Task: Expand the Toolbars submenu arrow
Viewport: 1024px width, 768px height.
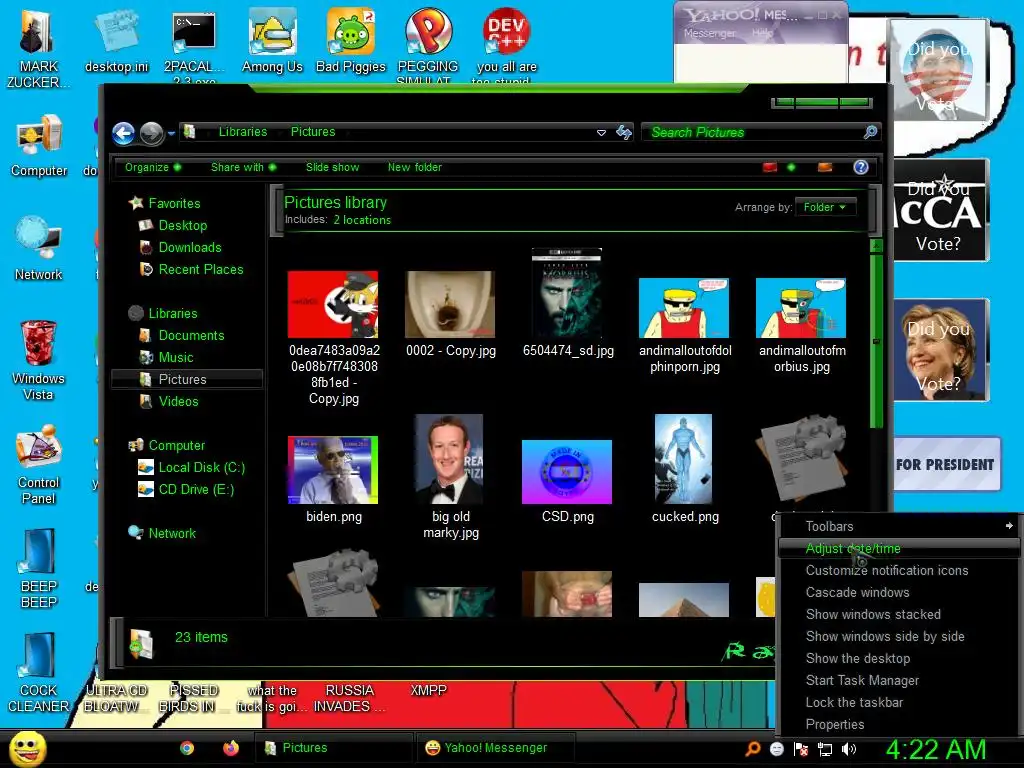Action: [1009, 526]
